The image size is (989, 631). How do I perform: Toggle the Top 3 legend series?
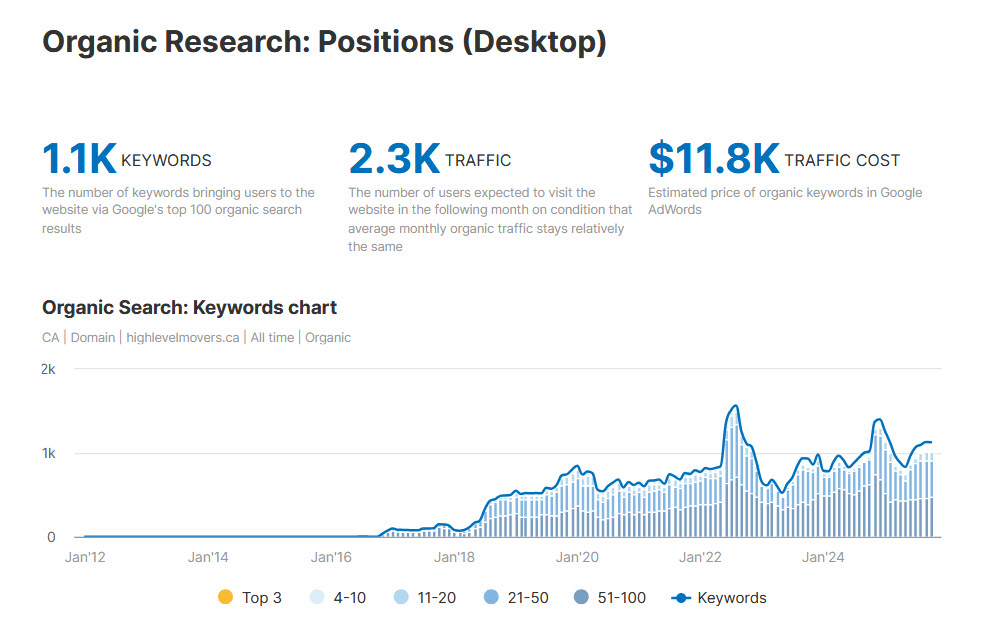click(x=250, y=598)
